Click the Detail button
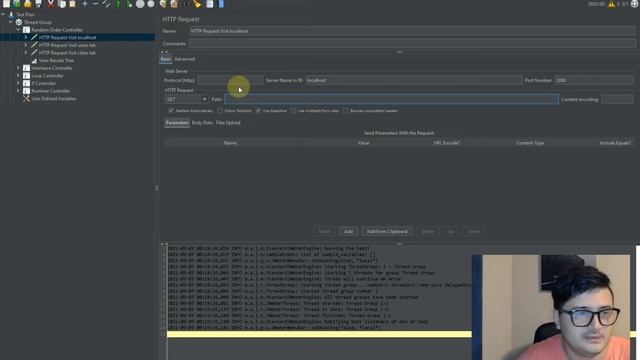 [x=324, y=231]
